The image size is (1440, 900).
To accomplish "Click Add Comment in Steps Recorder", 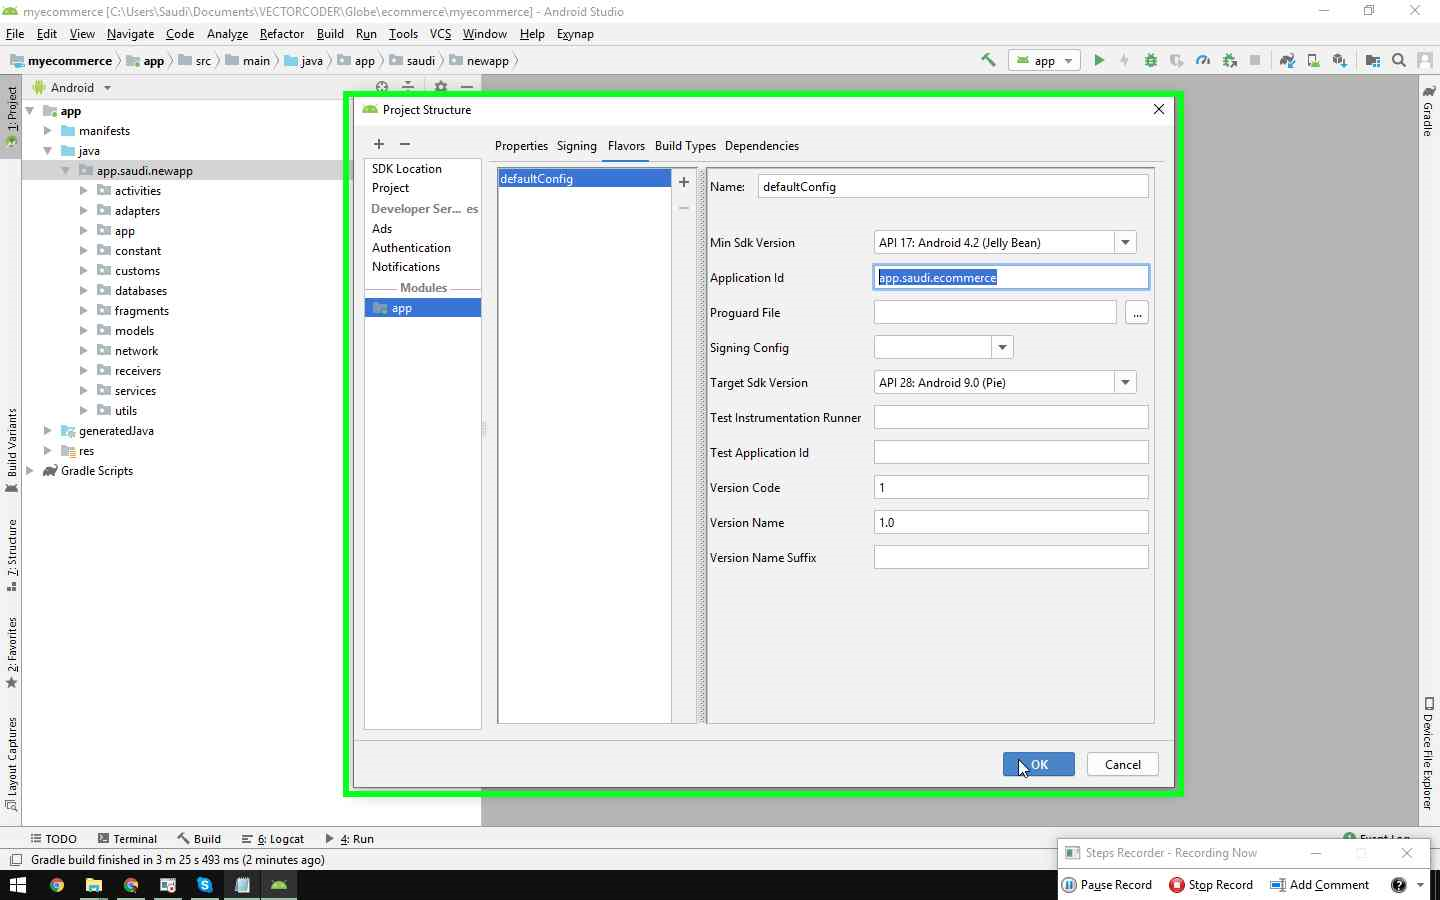I will [1319, 885].
